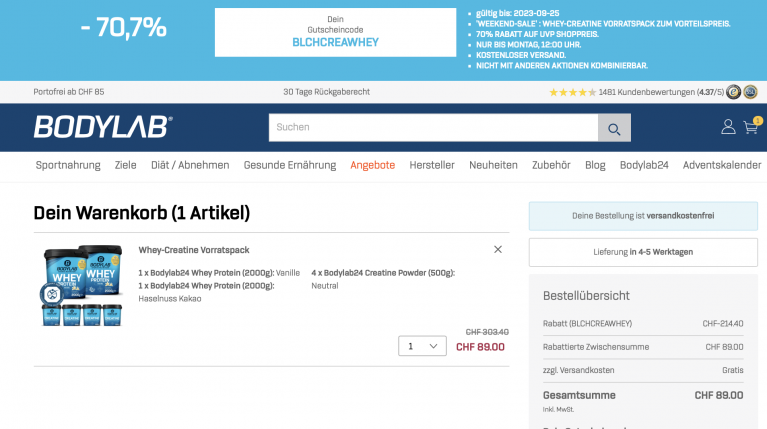Open the Ziele menu
This screenshot has width=767, height=429.
click(x=125, y=165)
